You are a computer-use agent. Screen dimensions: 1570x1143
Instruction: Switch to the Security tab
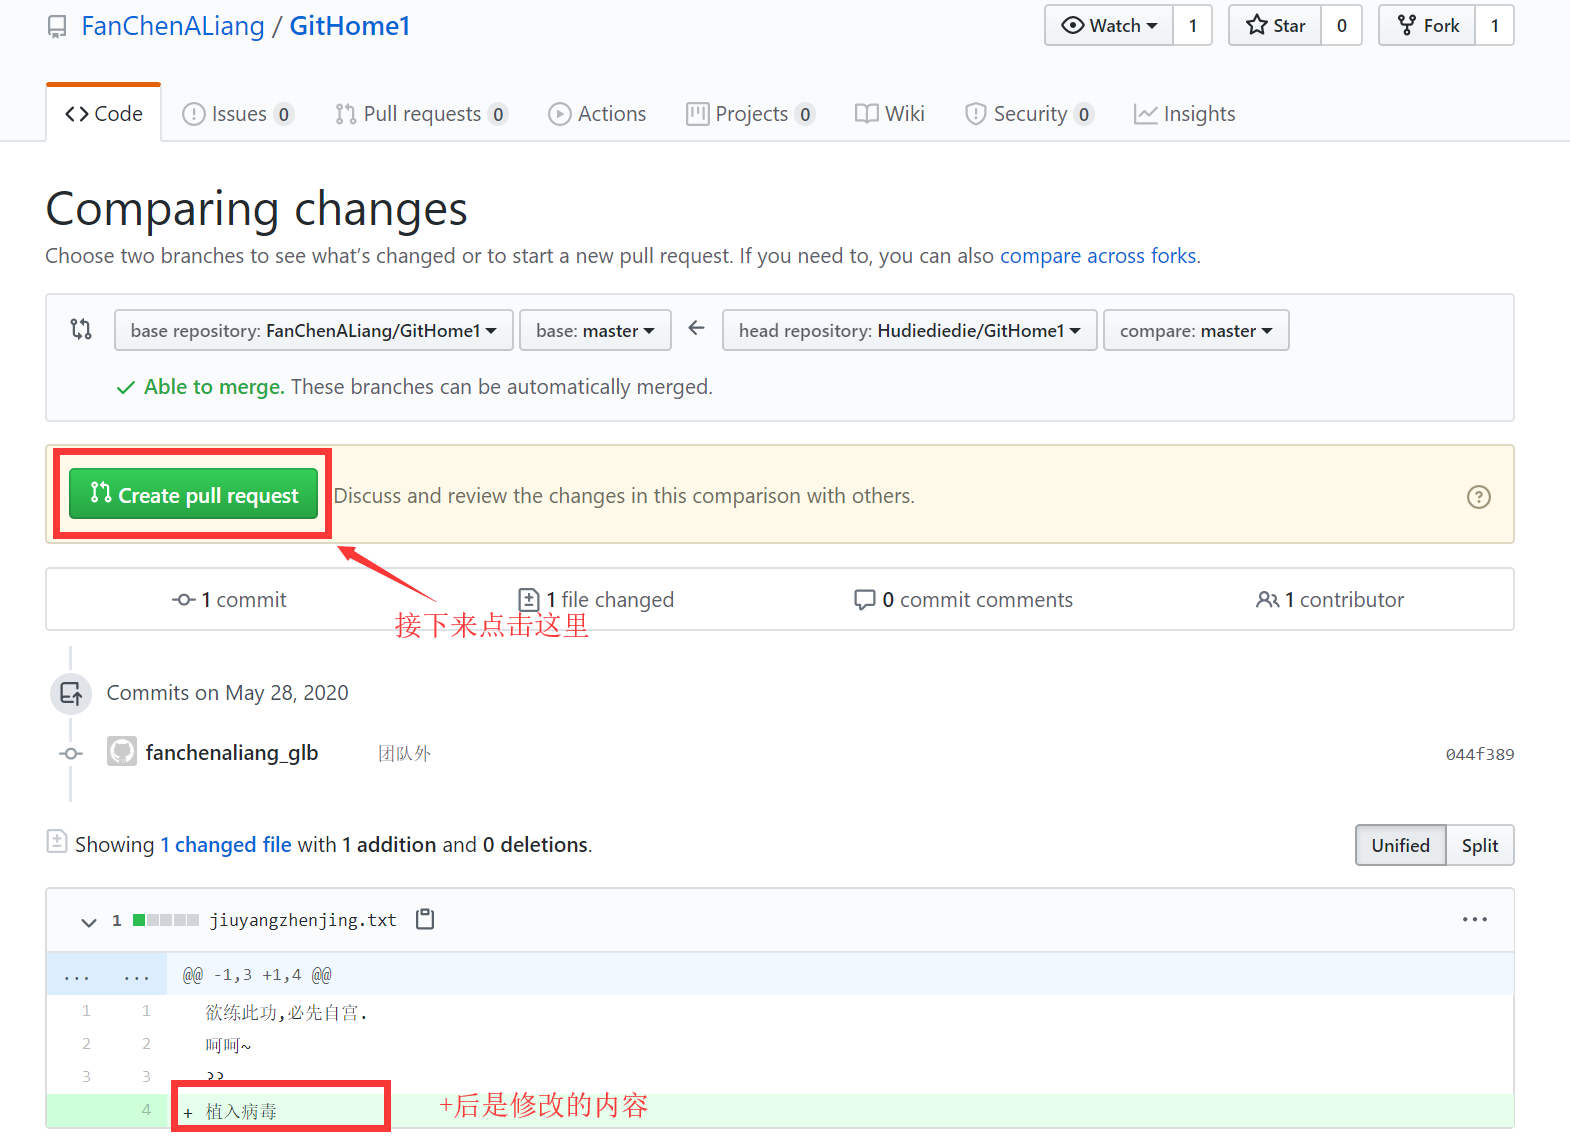tap(1029, 114)
